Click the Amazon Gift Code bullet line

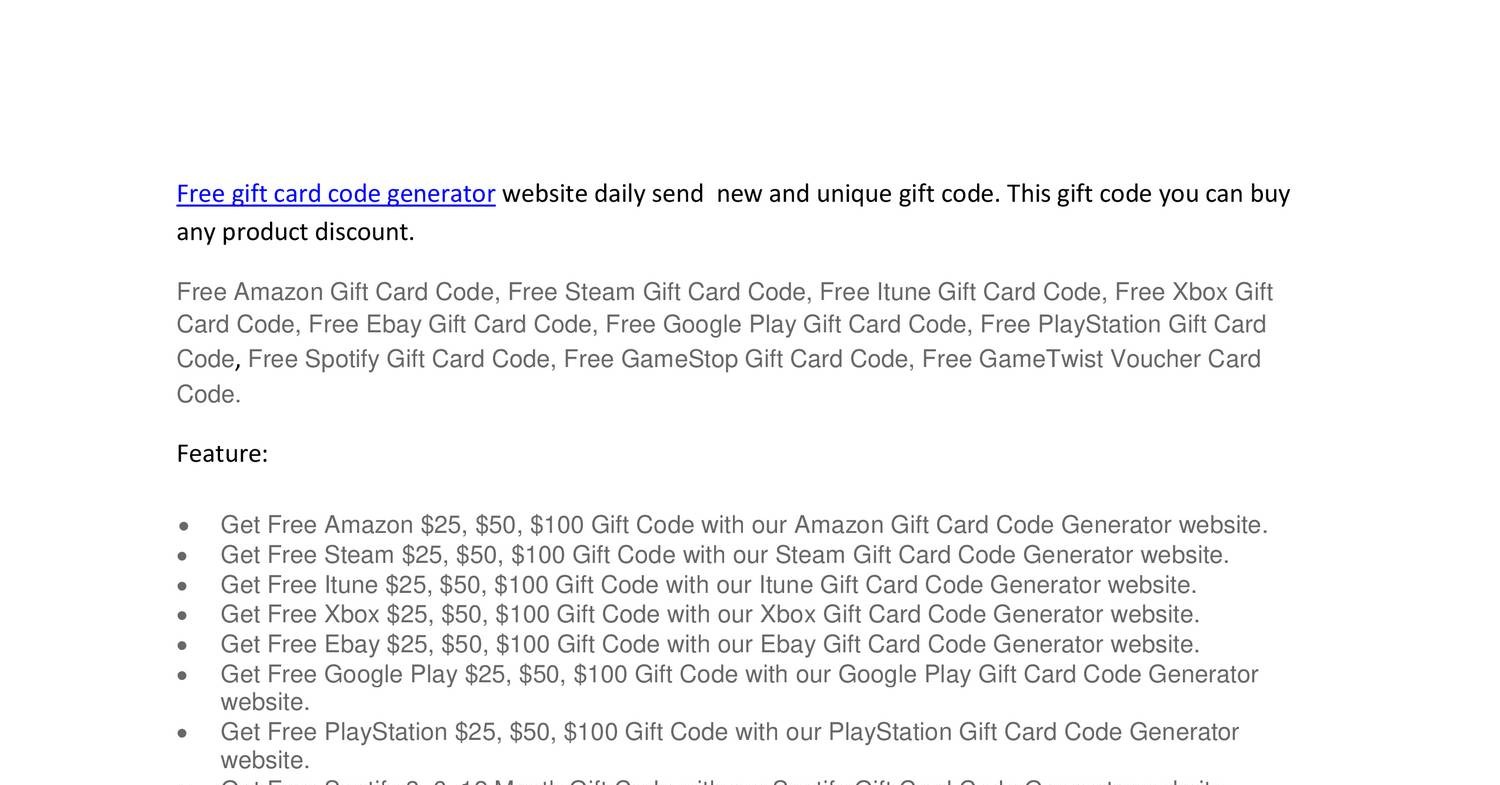coord(743,525)
